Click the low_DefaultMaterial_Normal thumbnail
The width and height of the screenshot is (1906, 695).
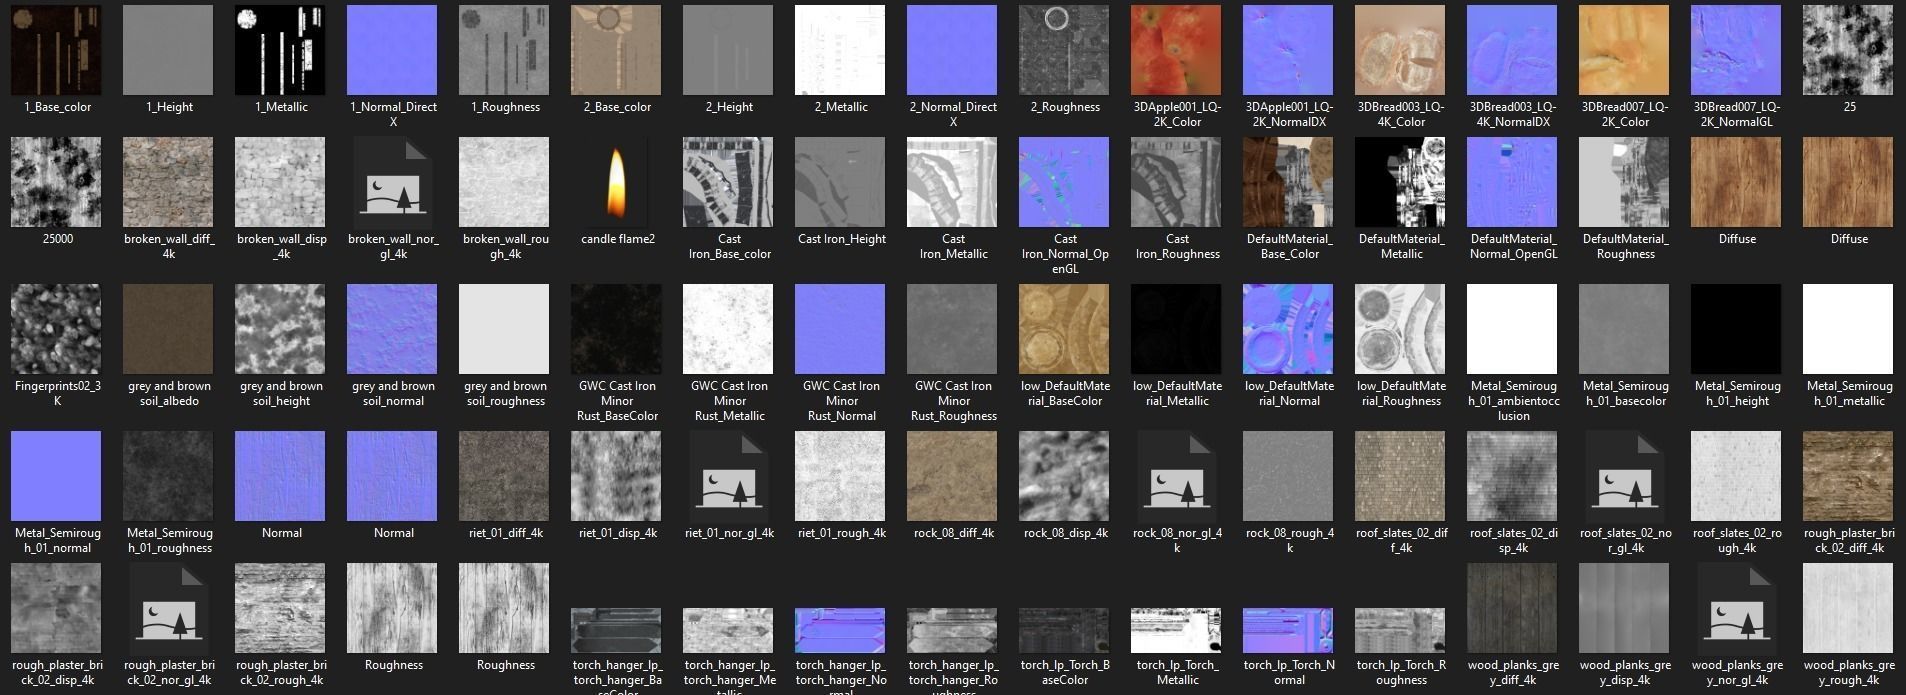1288,329
